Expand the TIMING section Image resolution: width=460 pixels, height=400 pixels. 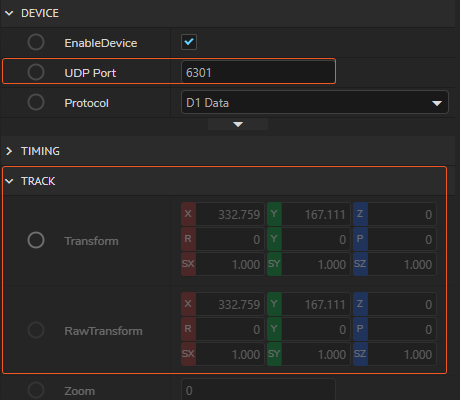tap(9, 151)
